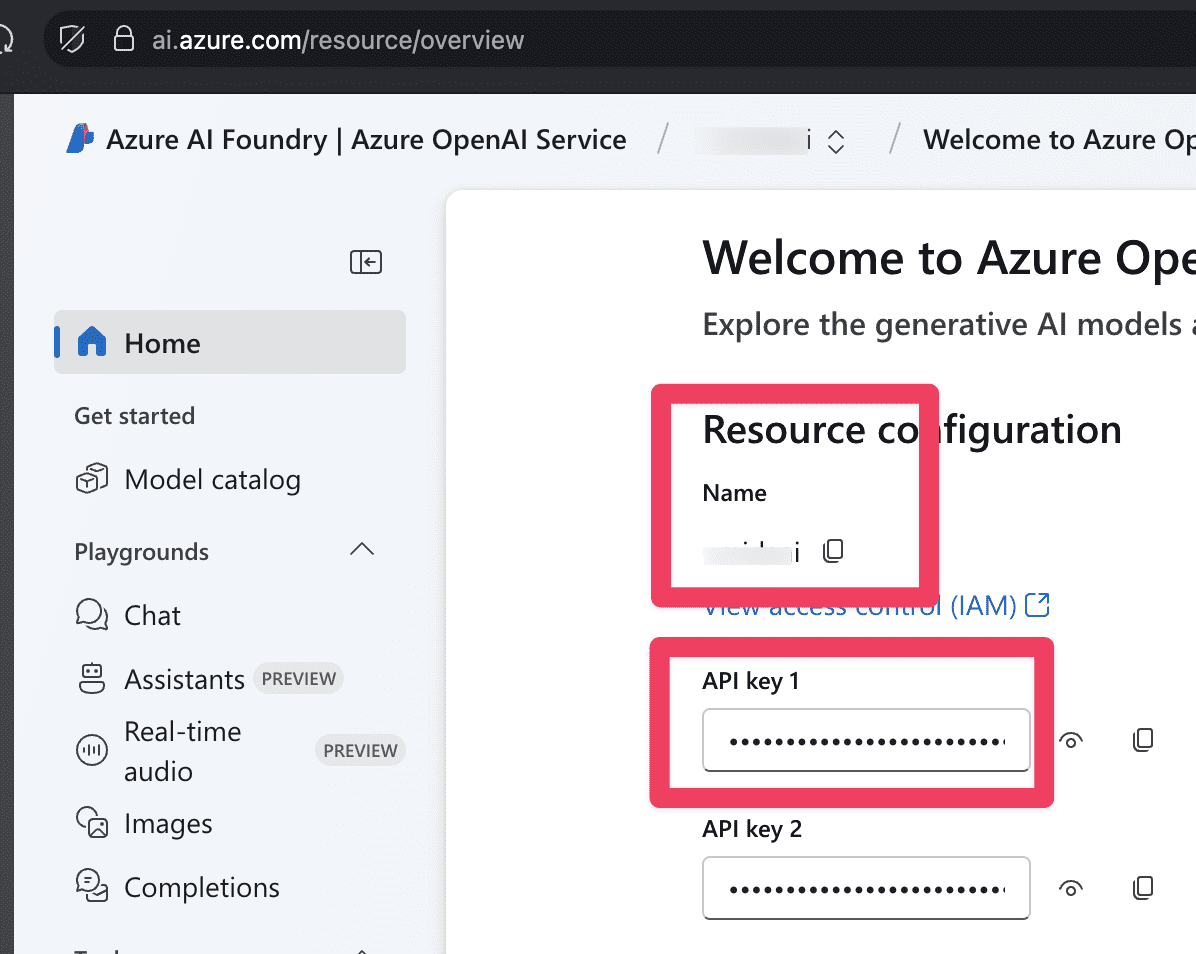Open the Assistants playground
Image resolution: width=1196 pixels, height=954 pixels.
coord(185,679)
